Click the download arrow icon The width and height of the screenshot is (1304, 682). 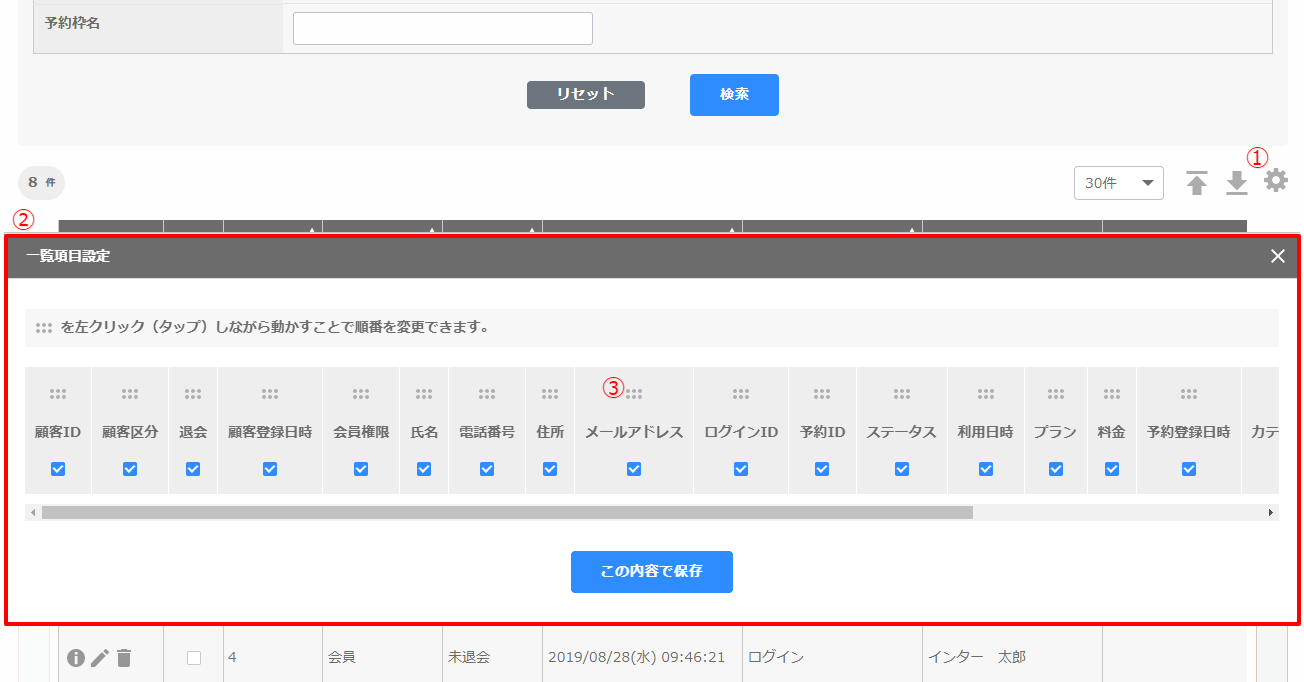[1237, 183]
